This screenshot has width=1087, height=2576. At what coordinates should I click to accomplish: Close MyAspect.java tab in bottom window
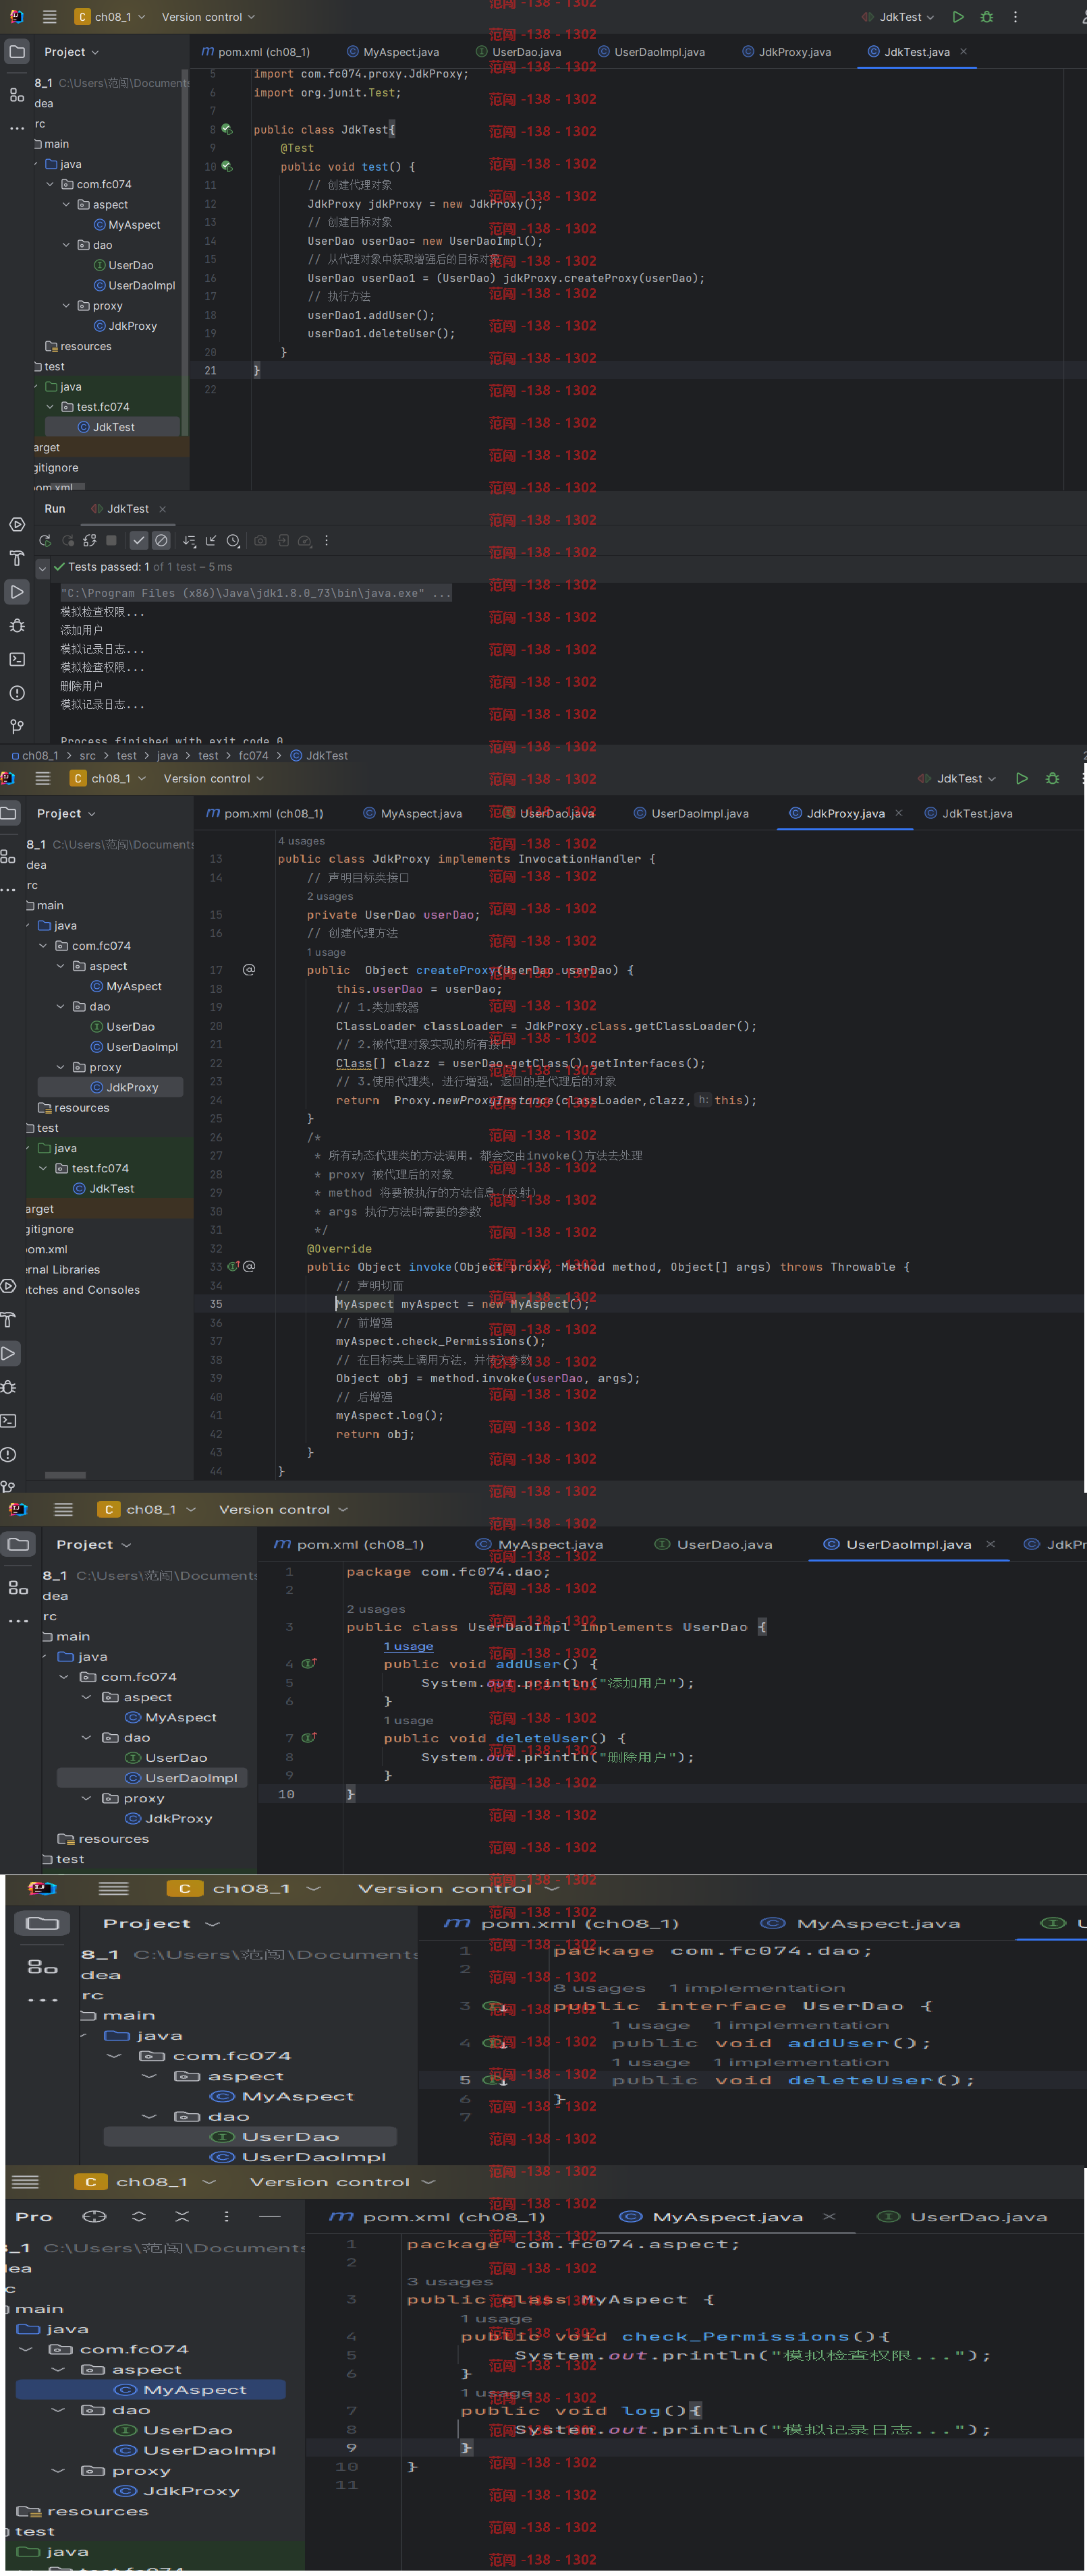click(829, 2217)
